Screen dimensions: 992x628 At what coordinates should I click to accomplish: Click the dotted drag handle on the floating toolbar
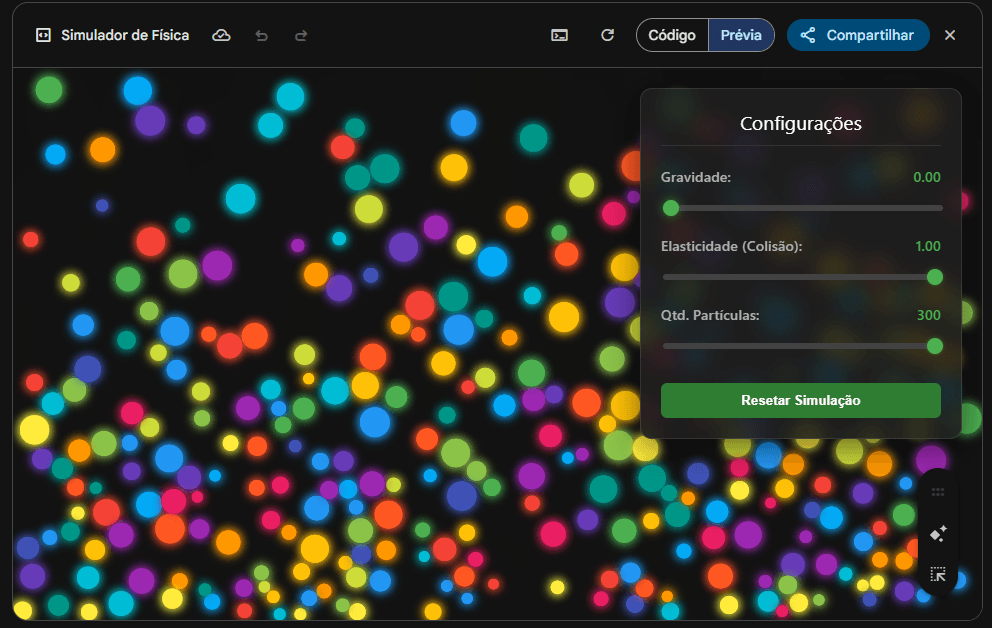(938, 492)
